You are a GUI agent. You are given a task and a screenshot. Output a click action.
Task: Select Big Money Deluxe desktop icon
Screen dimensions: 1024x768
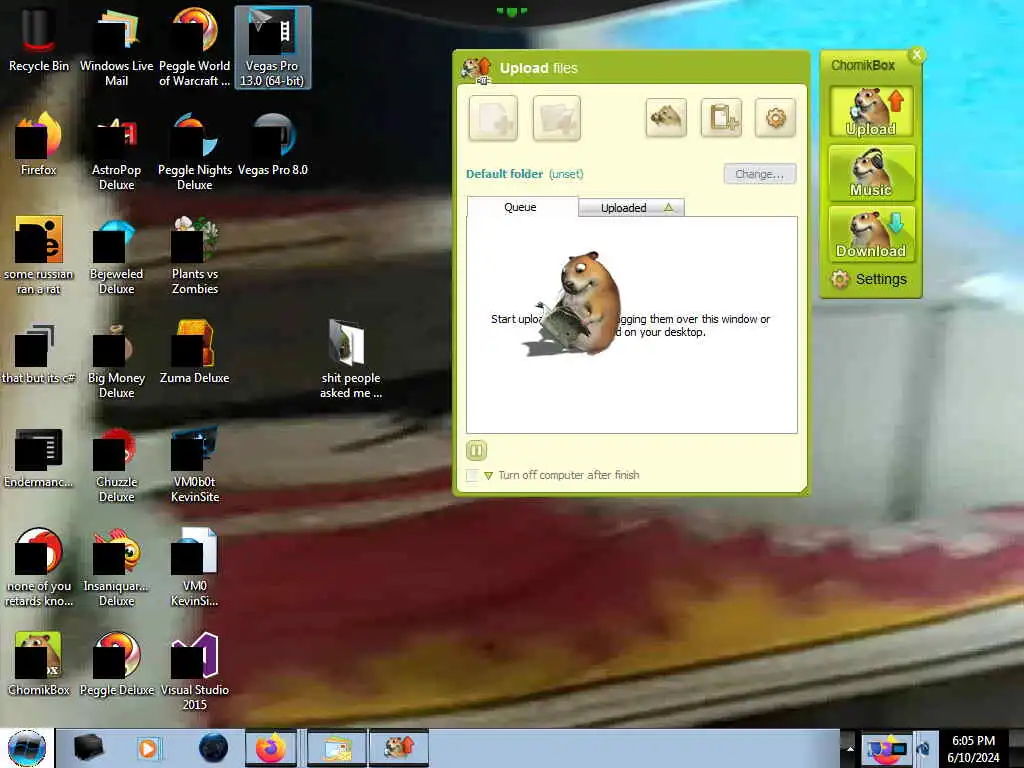pos(116,360)
